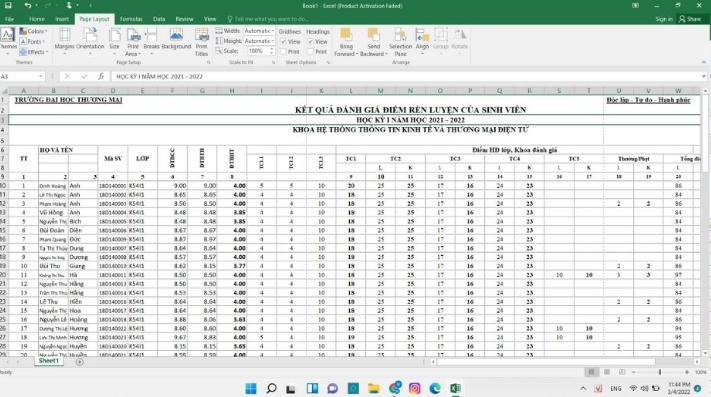
Task: Zoom out with the minus button
Action: tap(633, 372)
